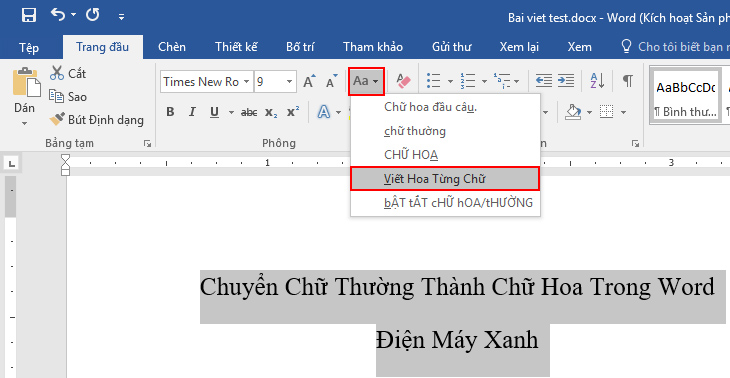
Task: Toggle Bold formatting button
Action: point(170,112)
